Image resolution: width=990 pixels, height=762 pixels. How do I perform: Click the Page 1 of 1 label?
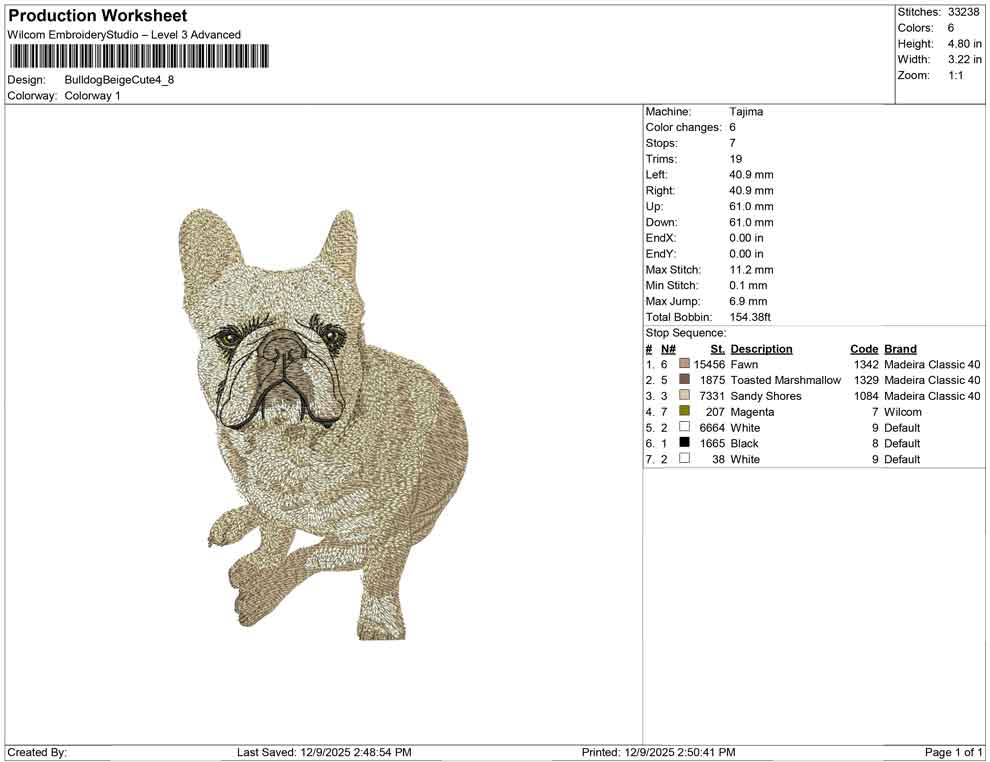952,752
